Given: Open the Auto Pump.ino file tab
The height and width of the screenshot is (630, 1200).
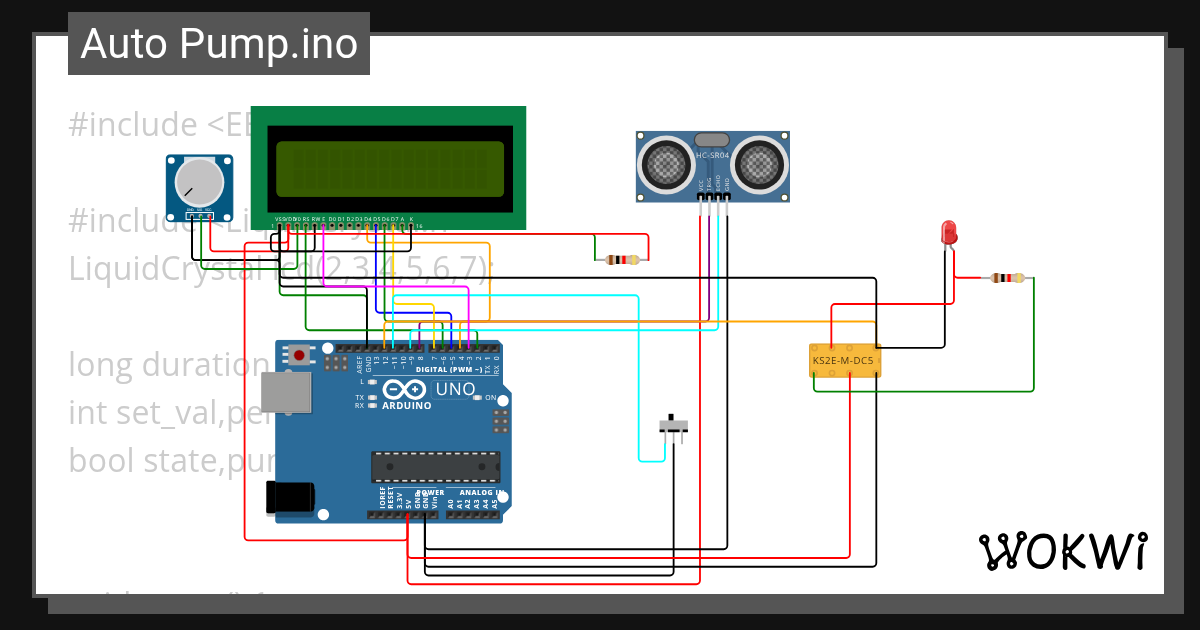Looking at the screenshot, I should 219,44.
